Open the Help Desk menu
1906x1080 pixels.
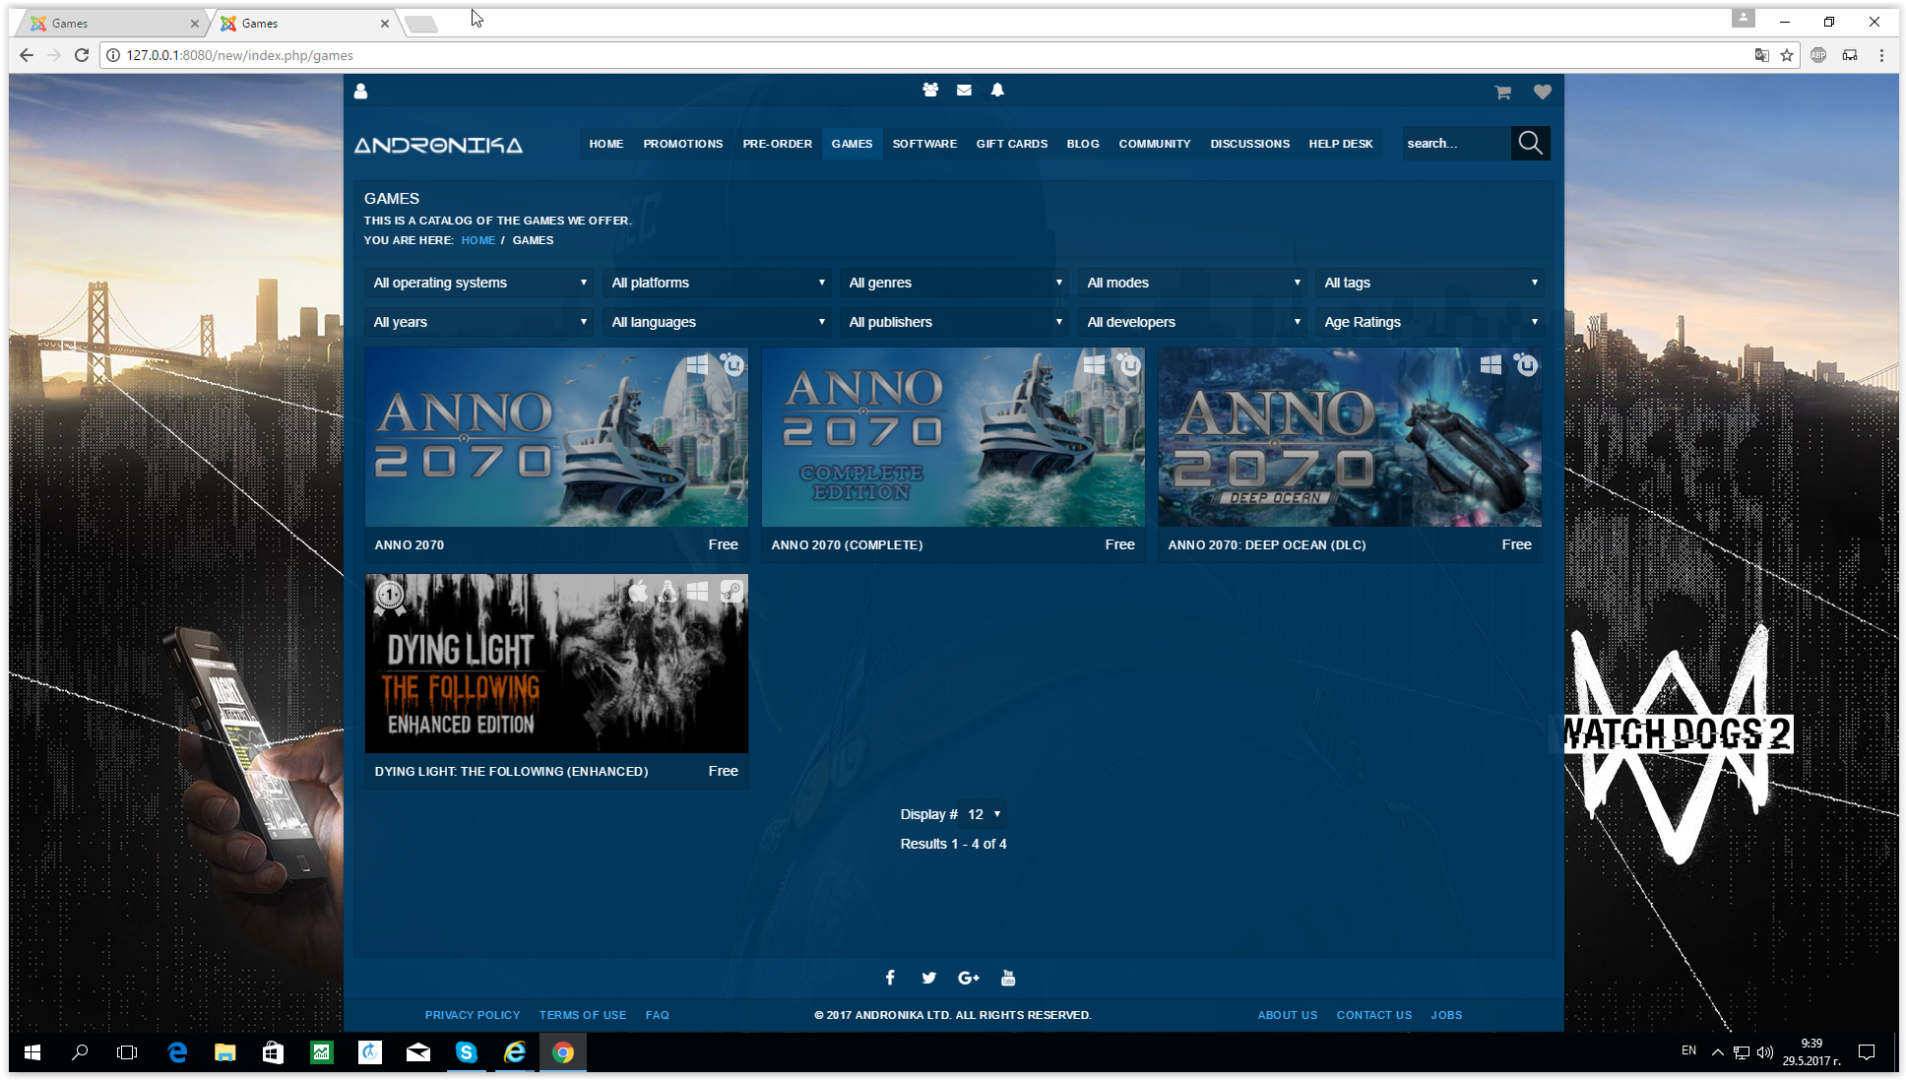[x=1340, y=144]
